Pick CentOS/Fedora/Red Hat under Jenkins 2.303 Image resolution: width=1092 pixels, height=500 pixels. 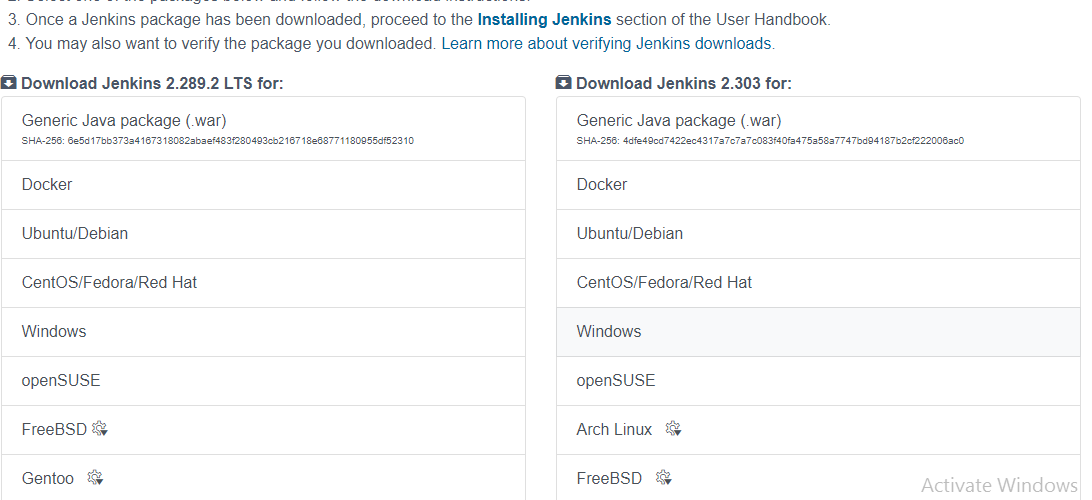(818, 283)
